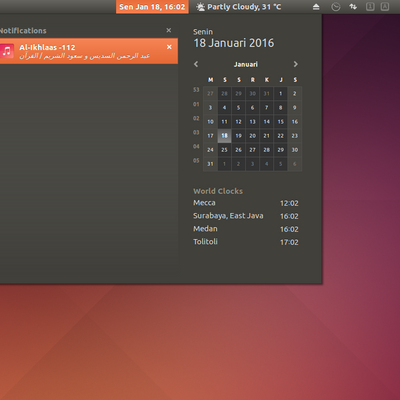Open the Al-Ikhlaas -112 notification
Image resolution: width=400 pixels, height=400 pixels.
point(89,51)
